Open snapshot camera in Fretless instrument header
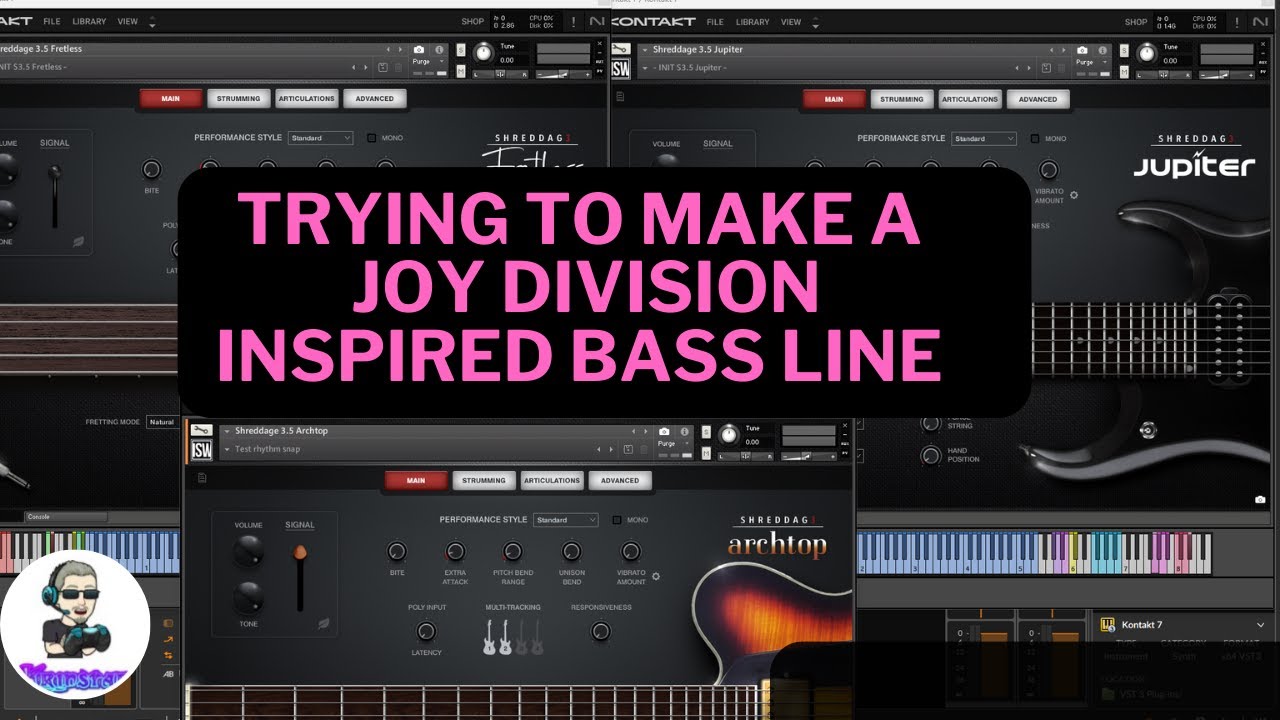The height and width of the screenshot is (720, 1280). point(418,49)
